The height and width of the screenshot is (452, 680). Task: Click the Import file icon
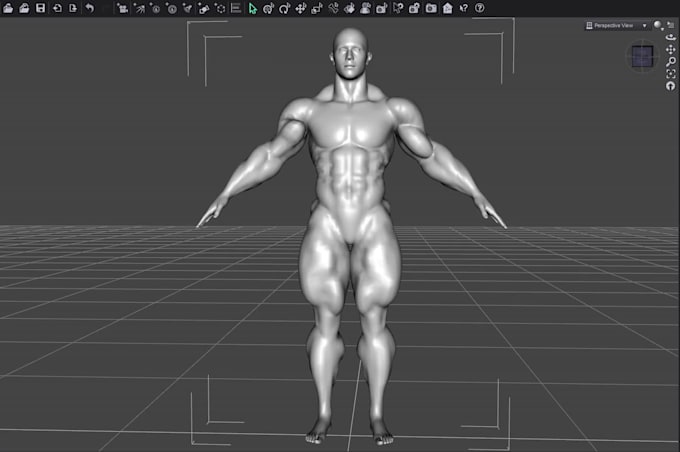tap(57, 8)
